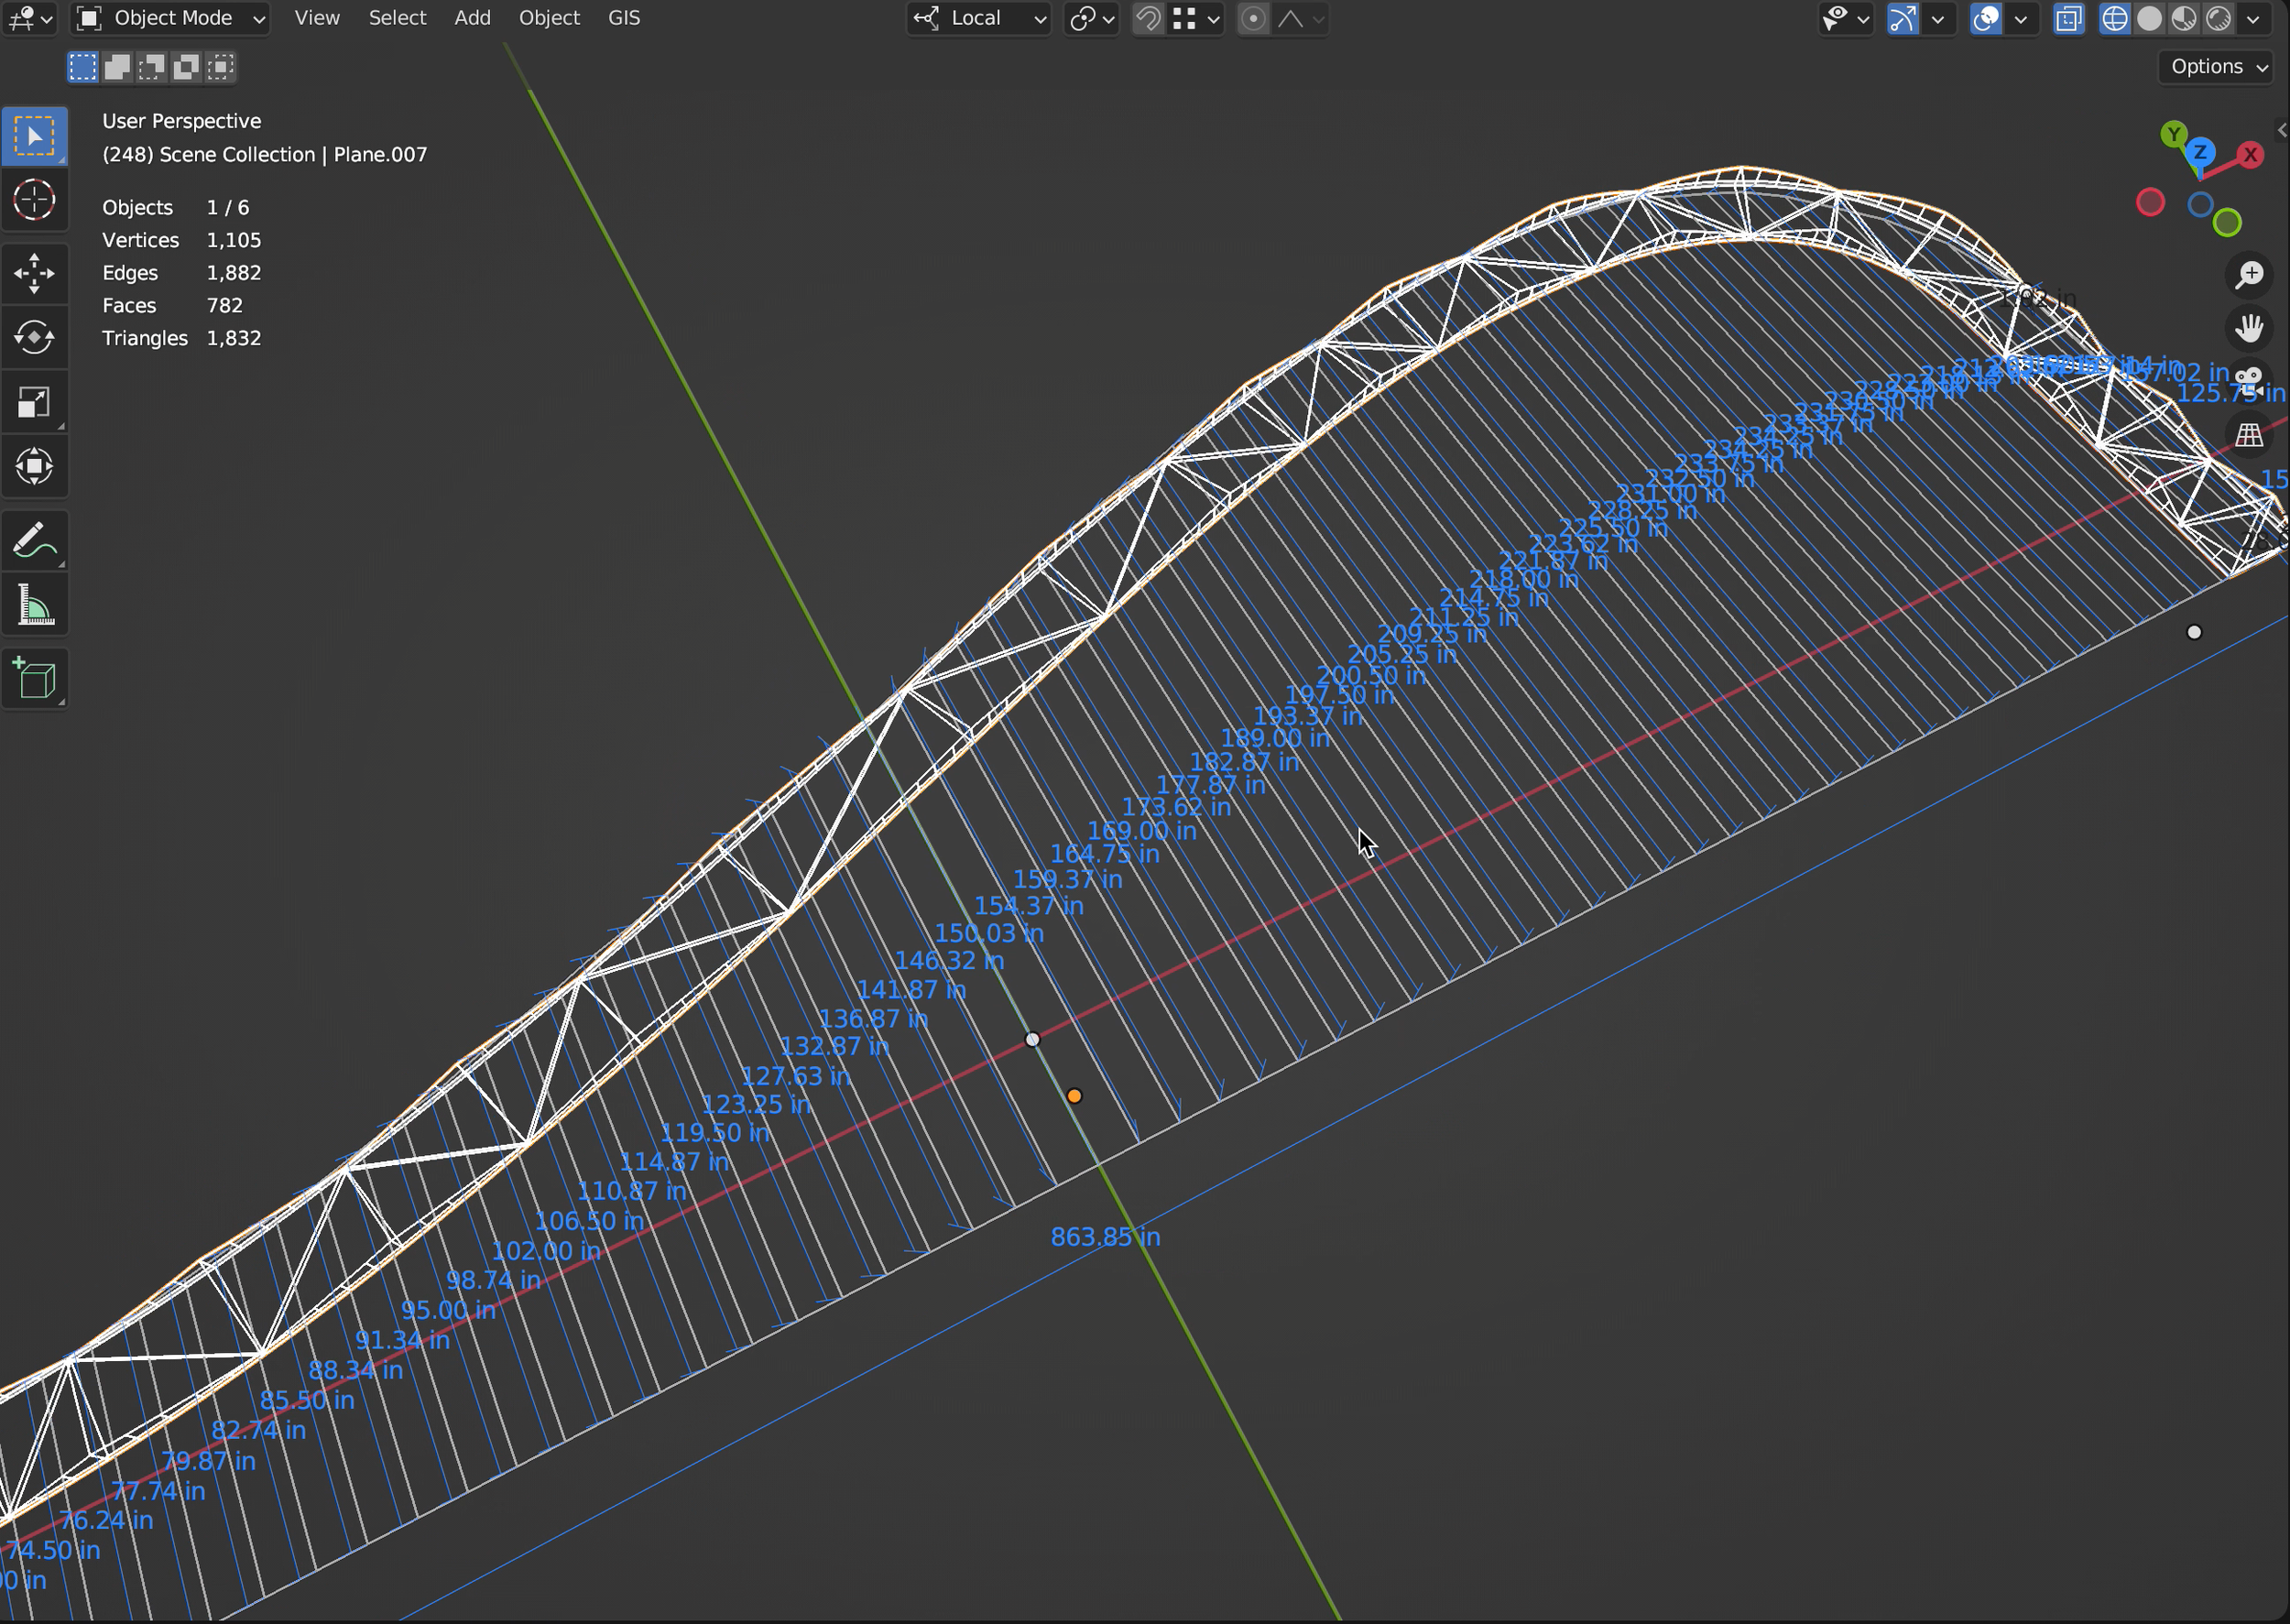Click the orange object origin dot

coord(1074,1096)
